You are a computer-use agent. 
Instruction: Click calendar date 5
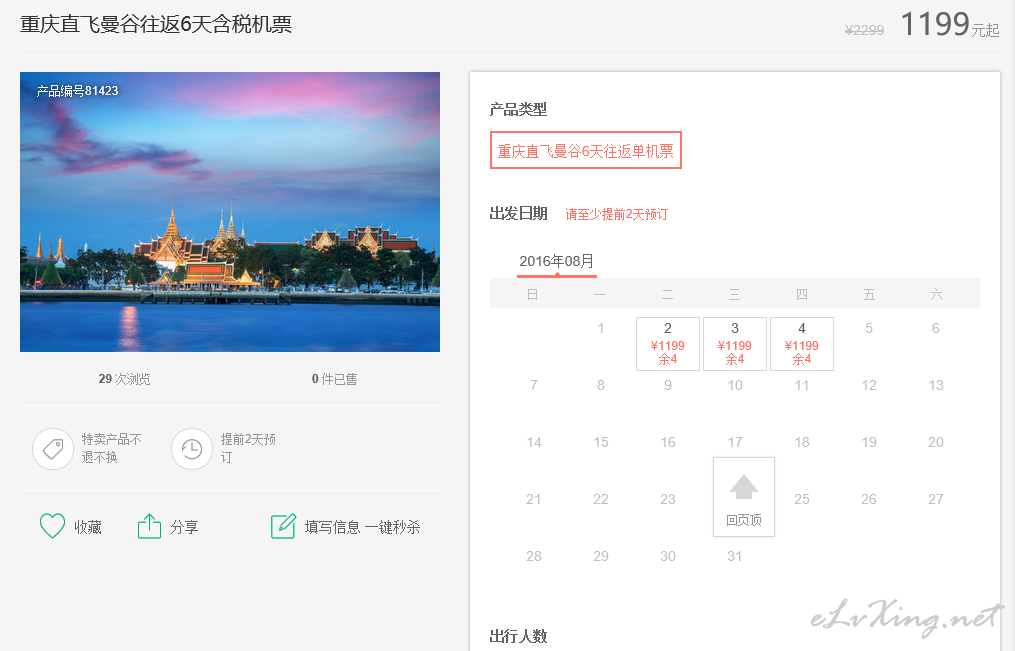[869, 328]
